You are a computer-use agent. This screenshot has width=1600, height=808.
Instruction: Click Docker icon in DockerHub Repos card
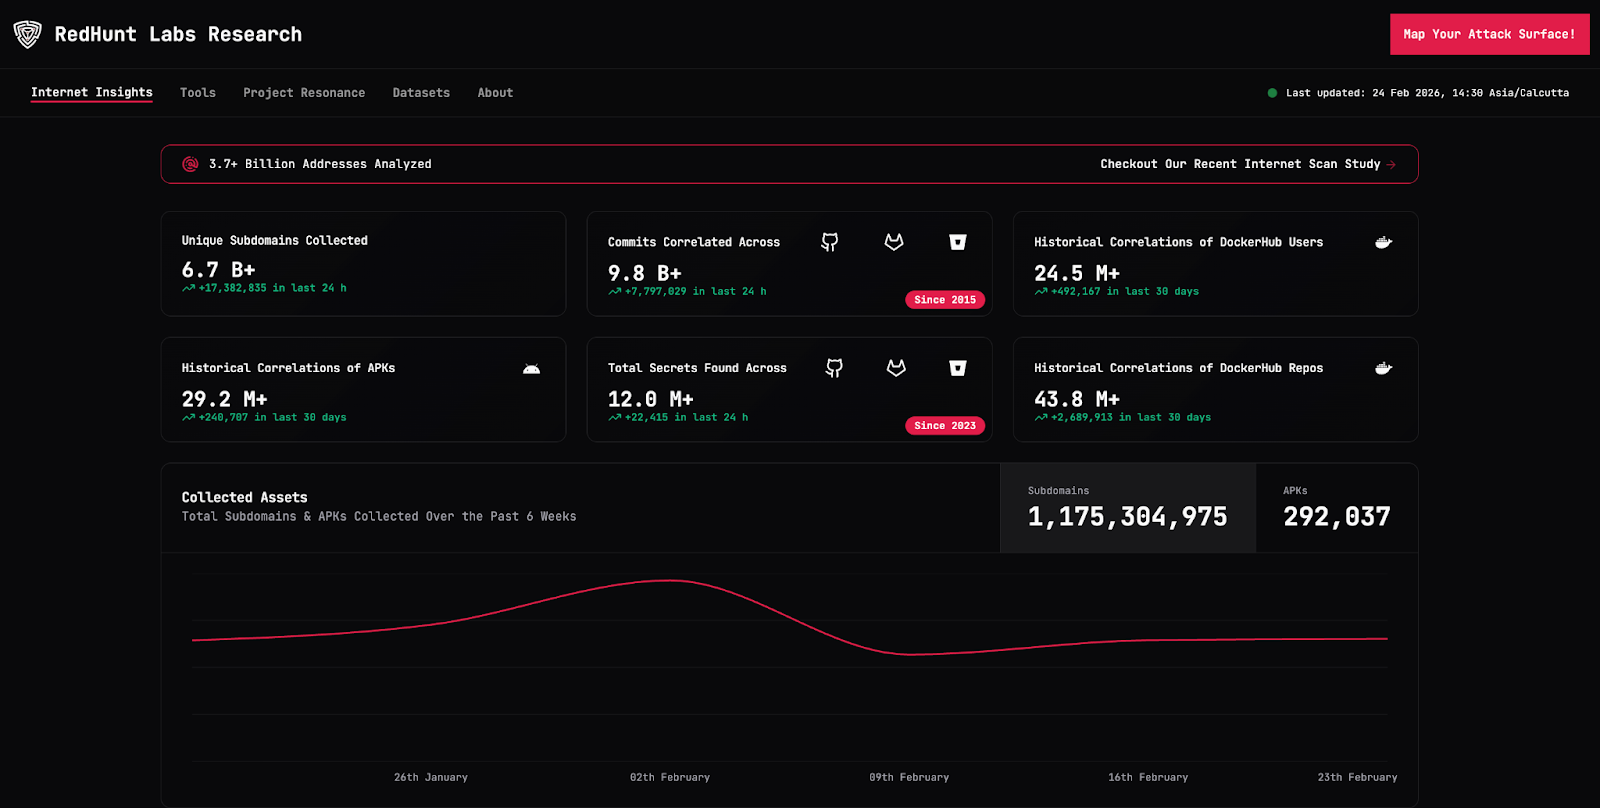(x=1383, y=368)
